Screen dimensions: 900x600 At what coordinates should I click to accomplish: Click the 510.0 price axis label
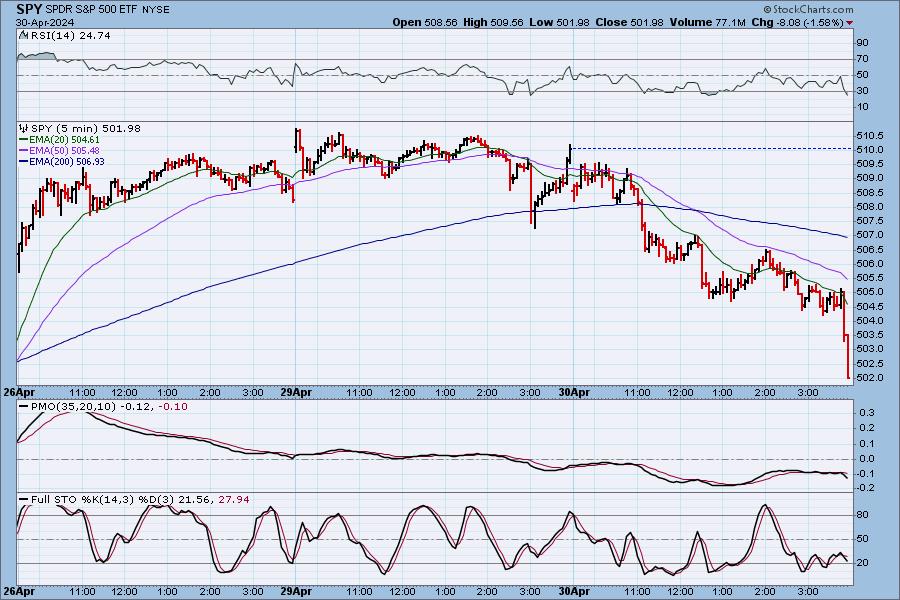870,150
